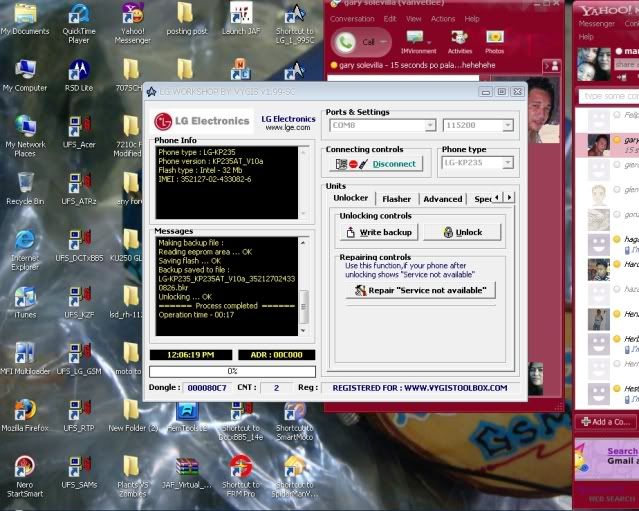
Task: Click Repair "Service not available" button
Action: coord(421,290)
